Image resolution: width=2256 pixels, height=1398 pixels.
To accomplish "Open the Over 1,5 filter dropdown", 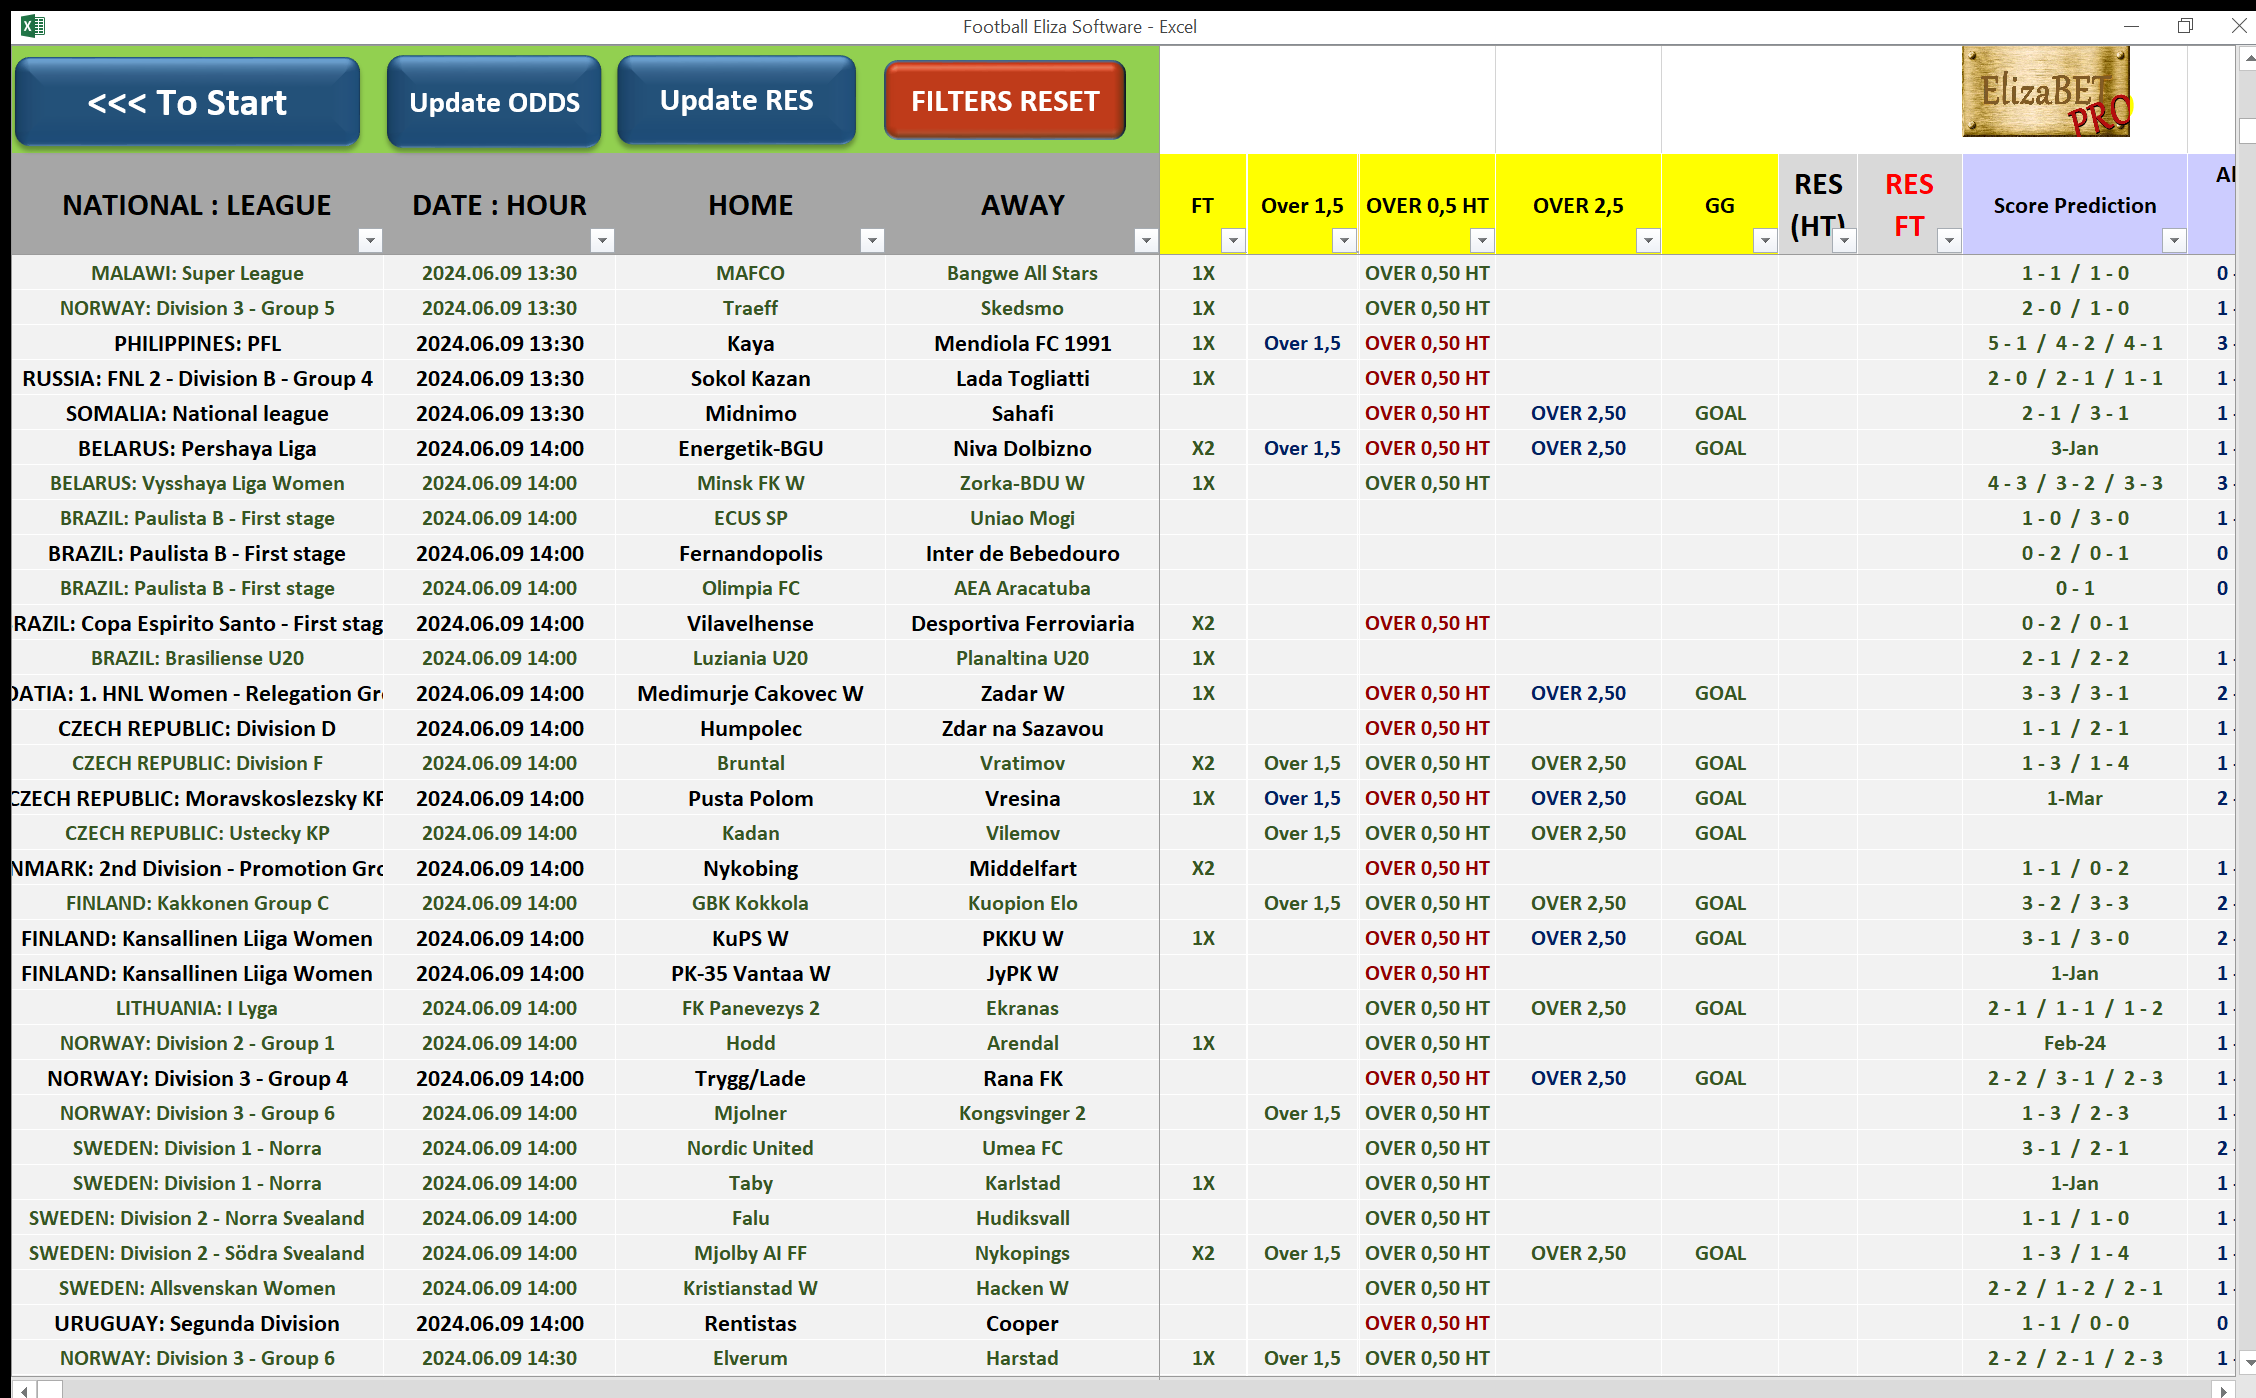I will click(1344, 240).
